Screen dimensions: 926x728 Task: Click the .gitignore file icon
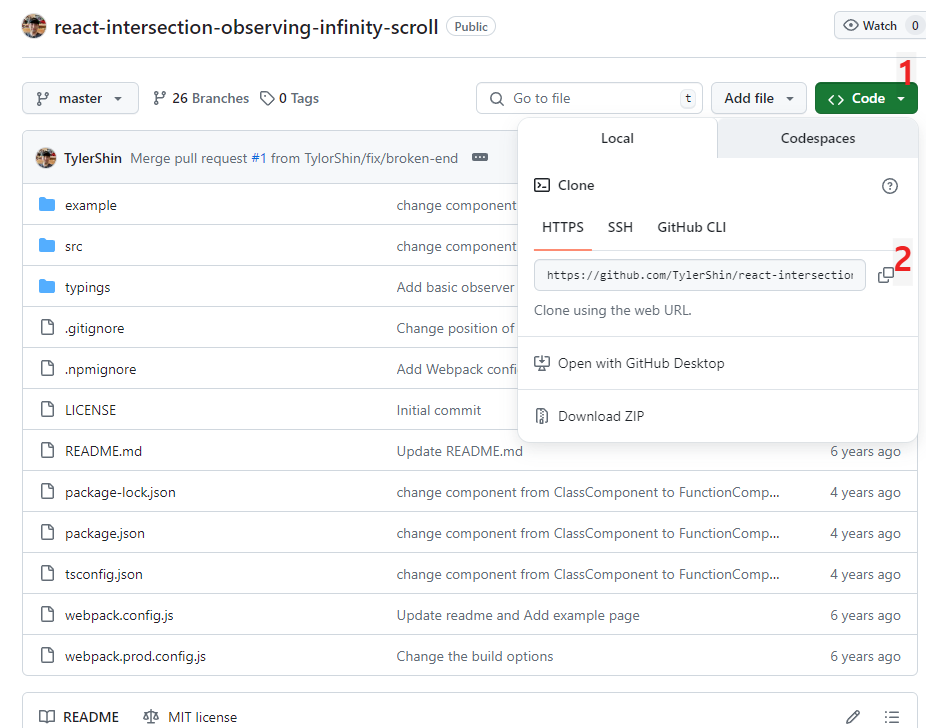(47, 328)
